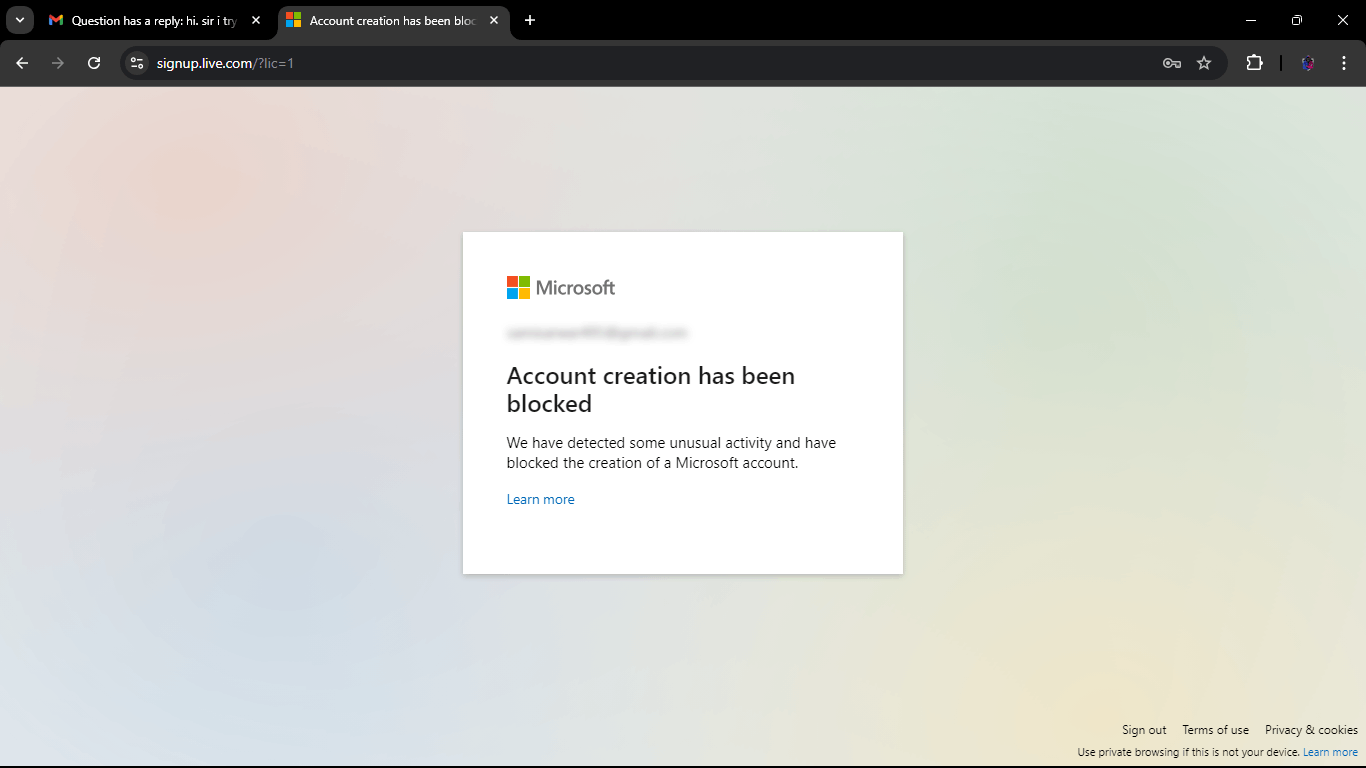Click "Learn more" next to private browsing notice
Image resolution: width=1366 pixels, height=768 pixels.
[x=1330, y=752]
